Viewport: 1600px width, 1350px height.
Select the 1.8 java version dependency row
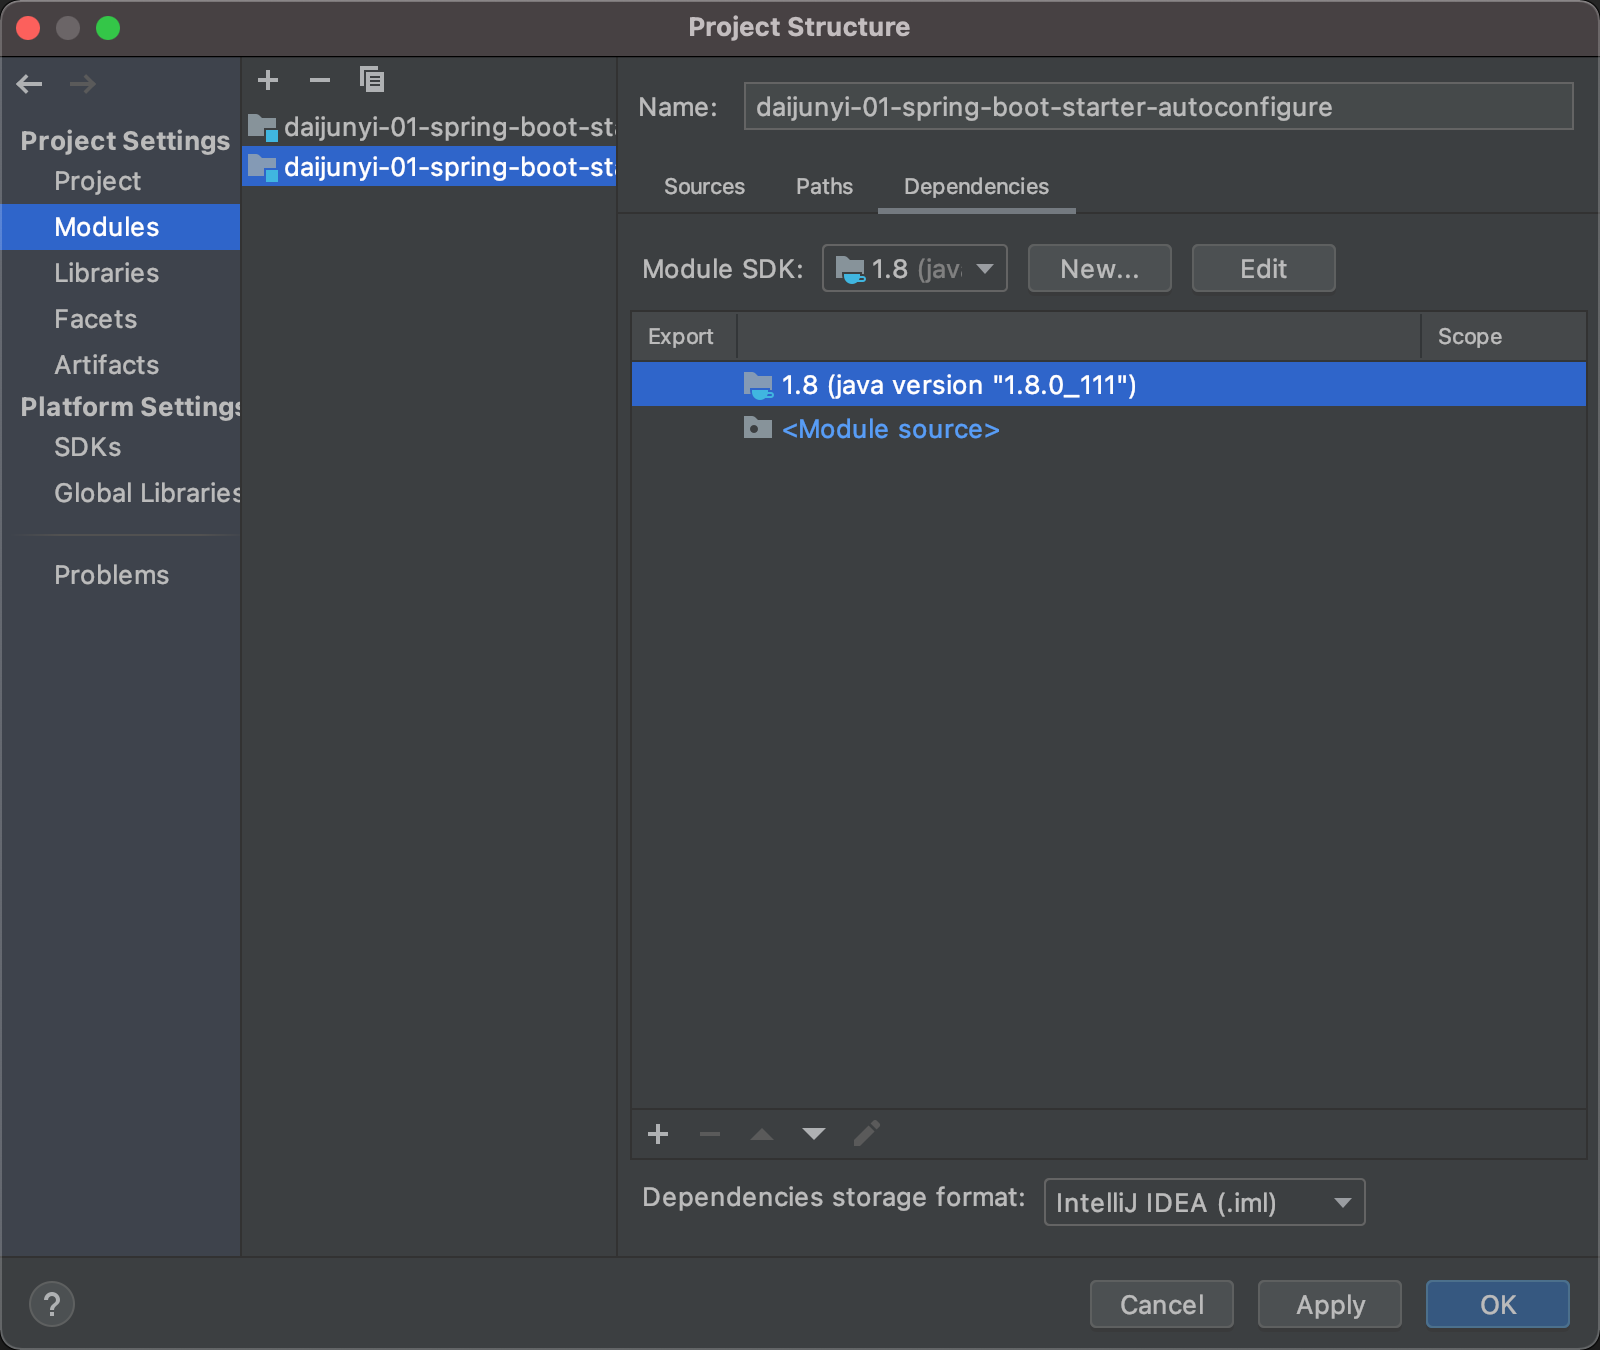1109,385
